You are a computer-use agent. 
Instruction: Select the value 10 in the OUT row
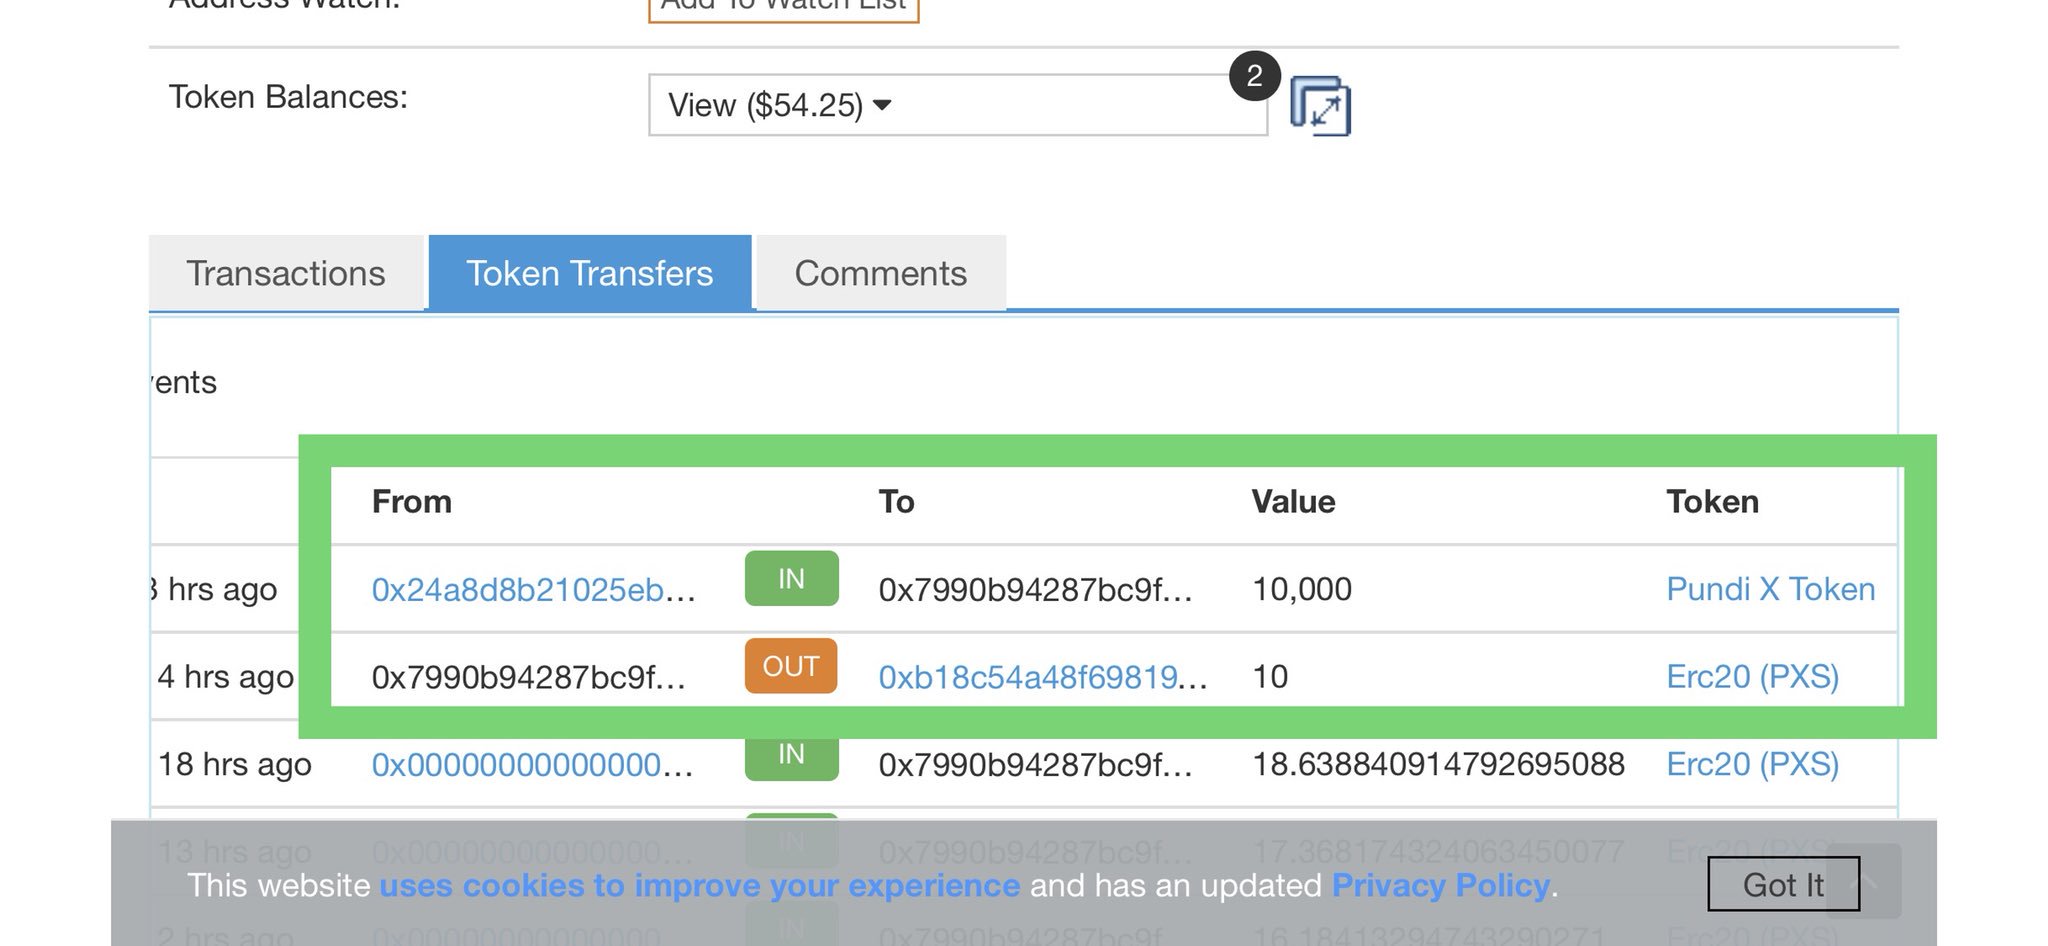1270,677
